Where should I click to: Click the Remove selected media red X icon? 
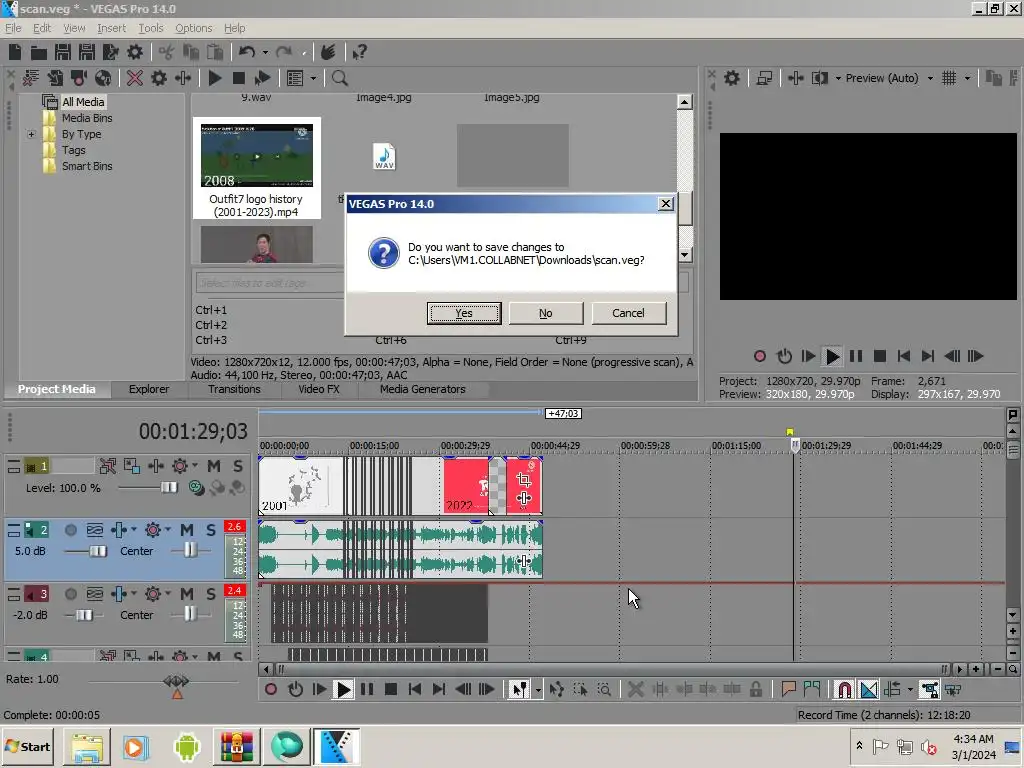[135, 78]
